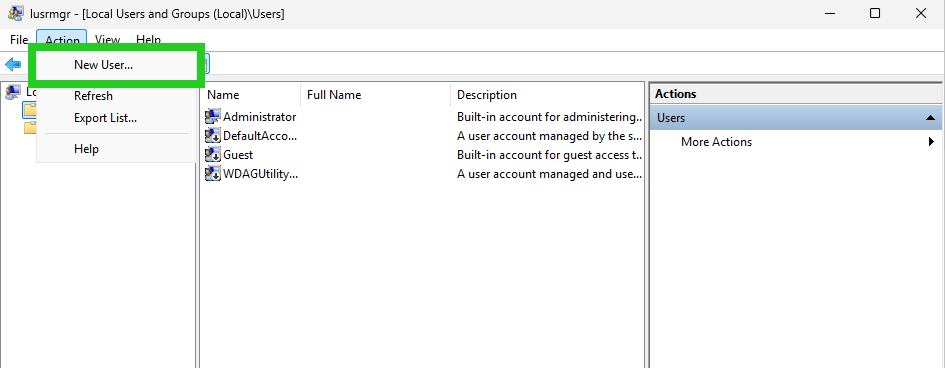Open the File menu
945x368 pixels.
[19, 40]
